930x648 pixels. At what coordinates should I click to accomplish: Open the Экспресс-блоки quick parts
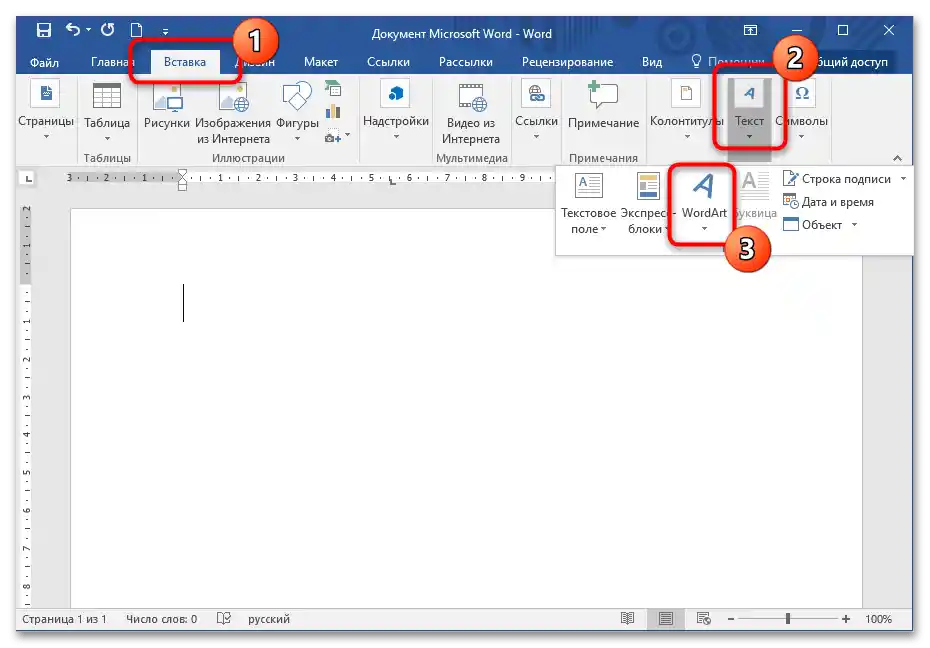pos(647,203)
